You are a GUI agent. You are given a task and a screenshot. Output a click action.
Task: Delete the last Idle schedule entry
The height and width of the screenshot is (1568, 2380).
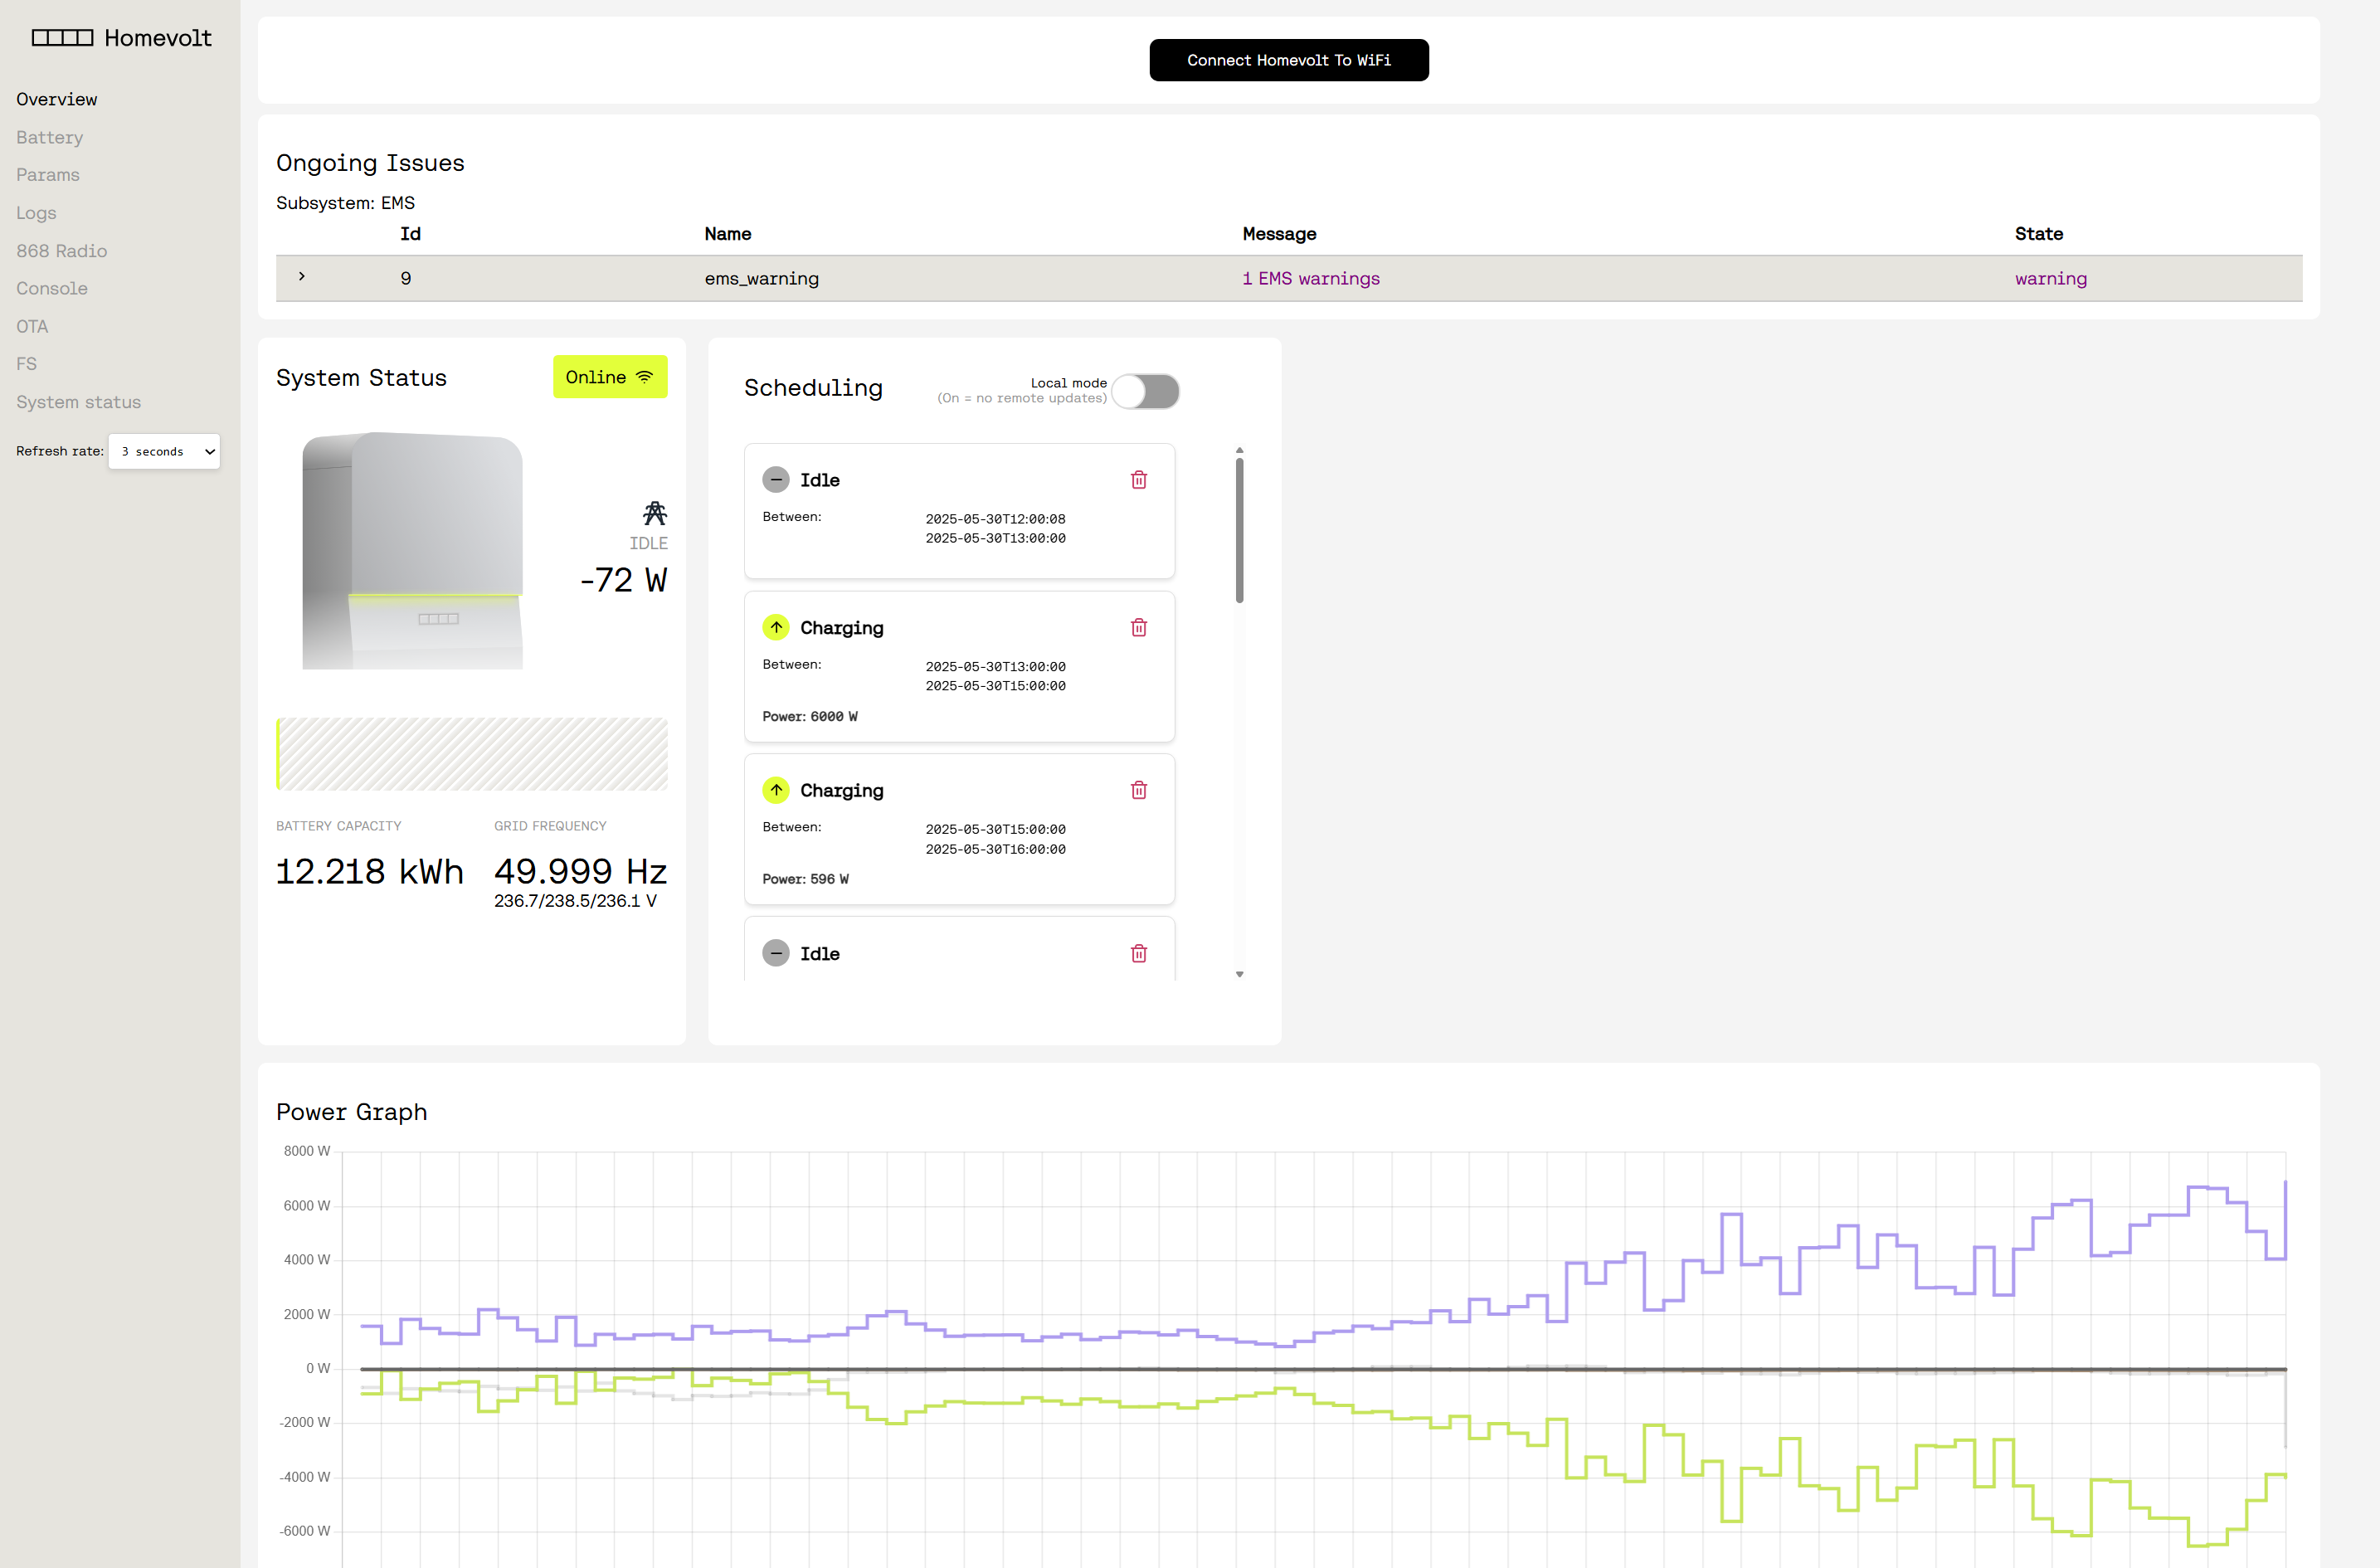[1138, 953]
